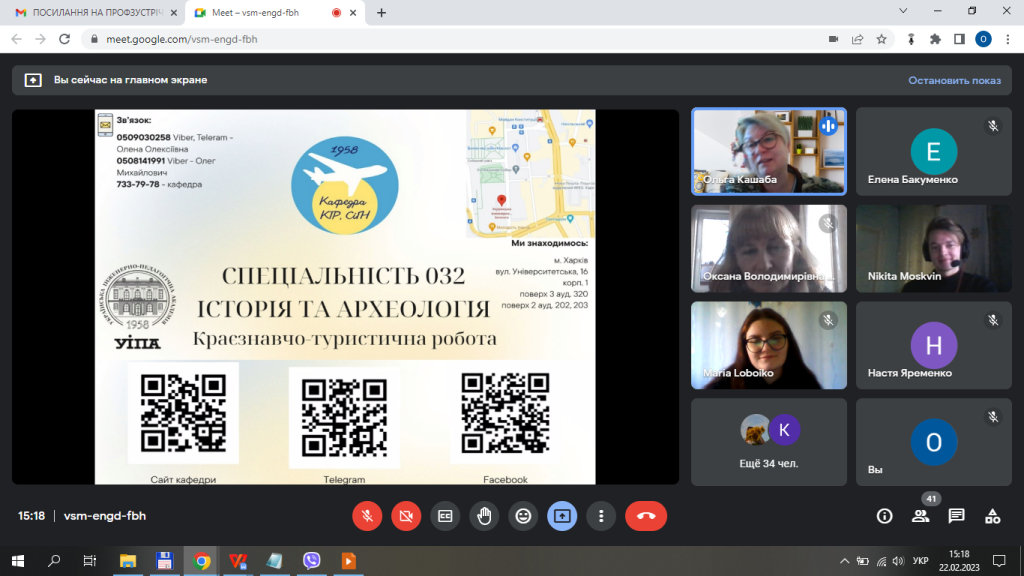Click the address bar URL field
1024x576 pixels.
(x=457, y=39)
